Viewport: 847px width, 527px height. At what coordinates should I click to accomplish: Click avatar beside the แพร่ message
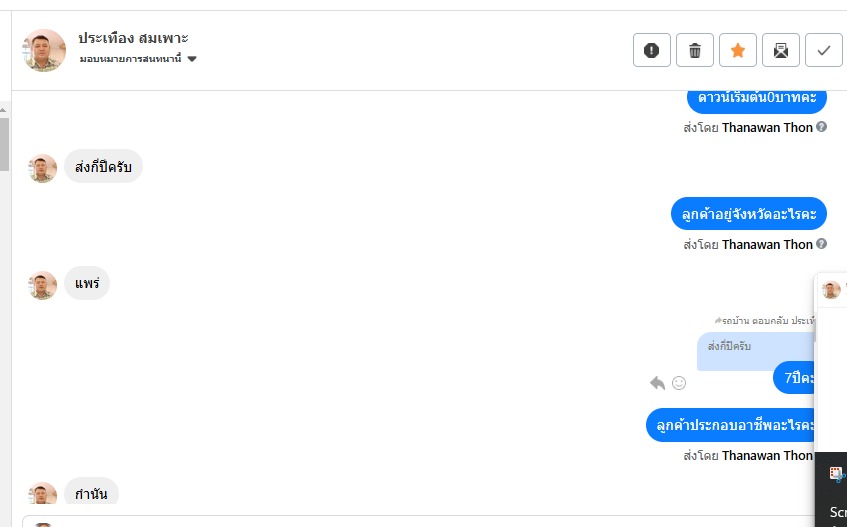point(43,285)
